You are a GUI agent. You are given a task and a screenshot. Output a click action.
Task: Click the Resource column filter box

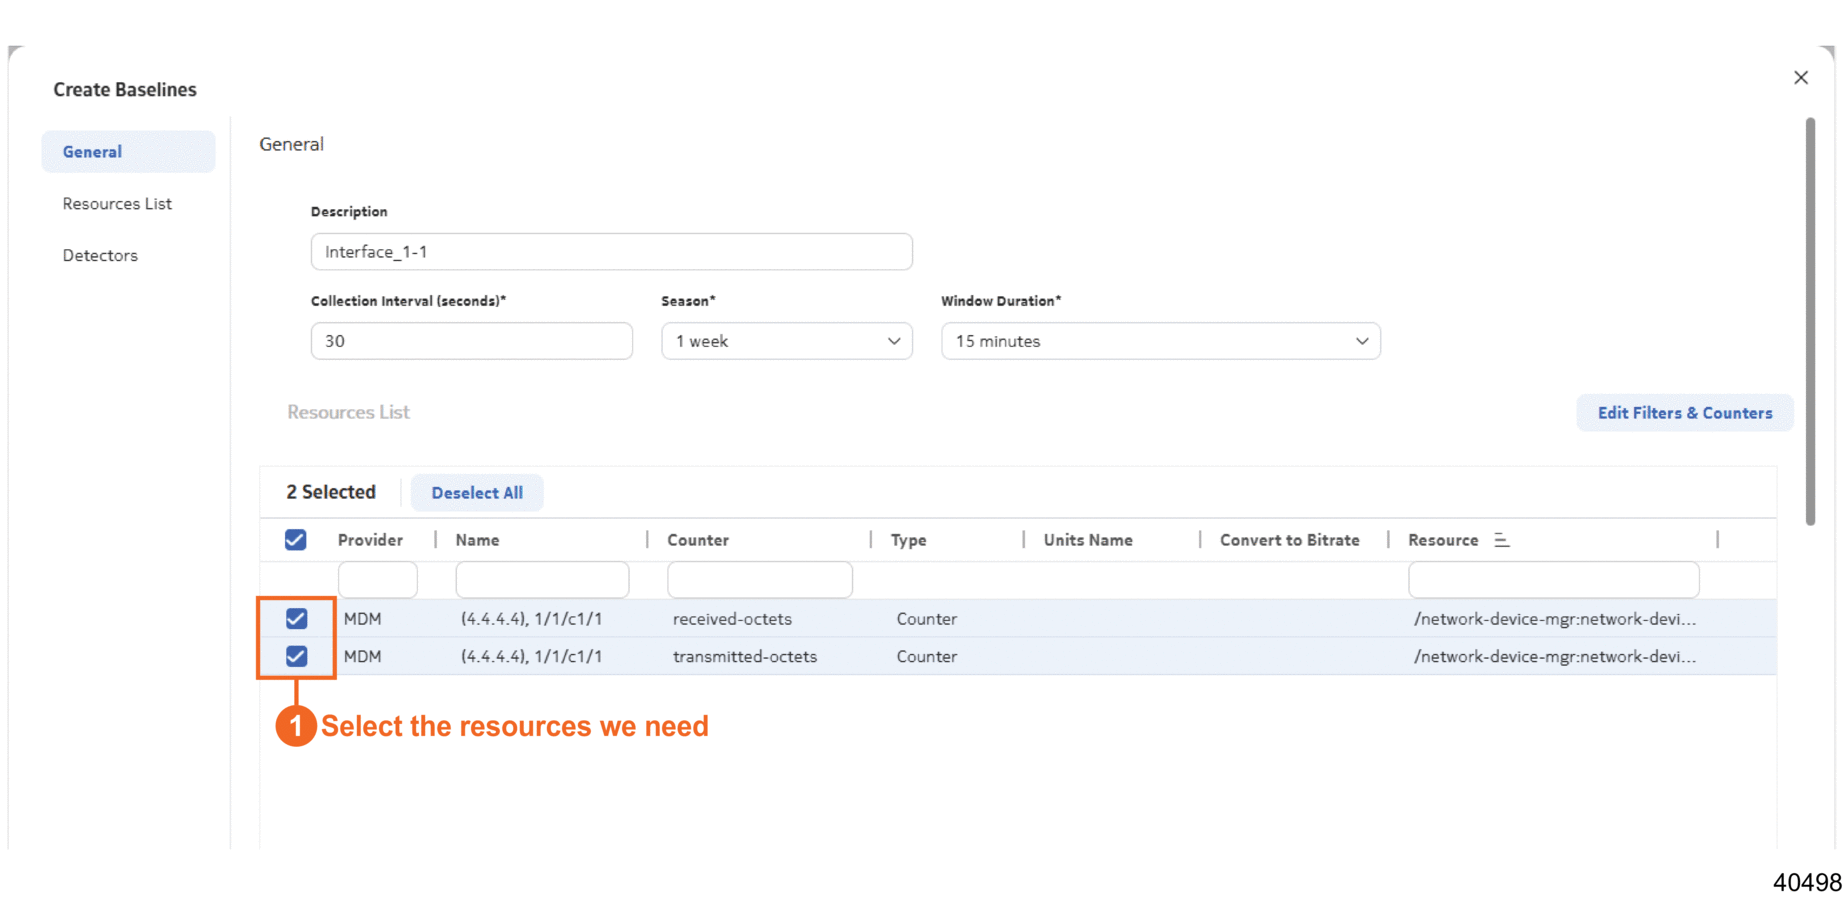[x=1552, y=580]
